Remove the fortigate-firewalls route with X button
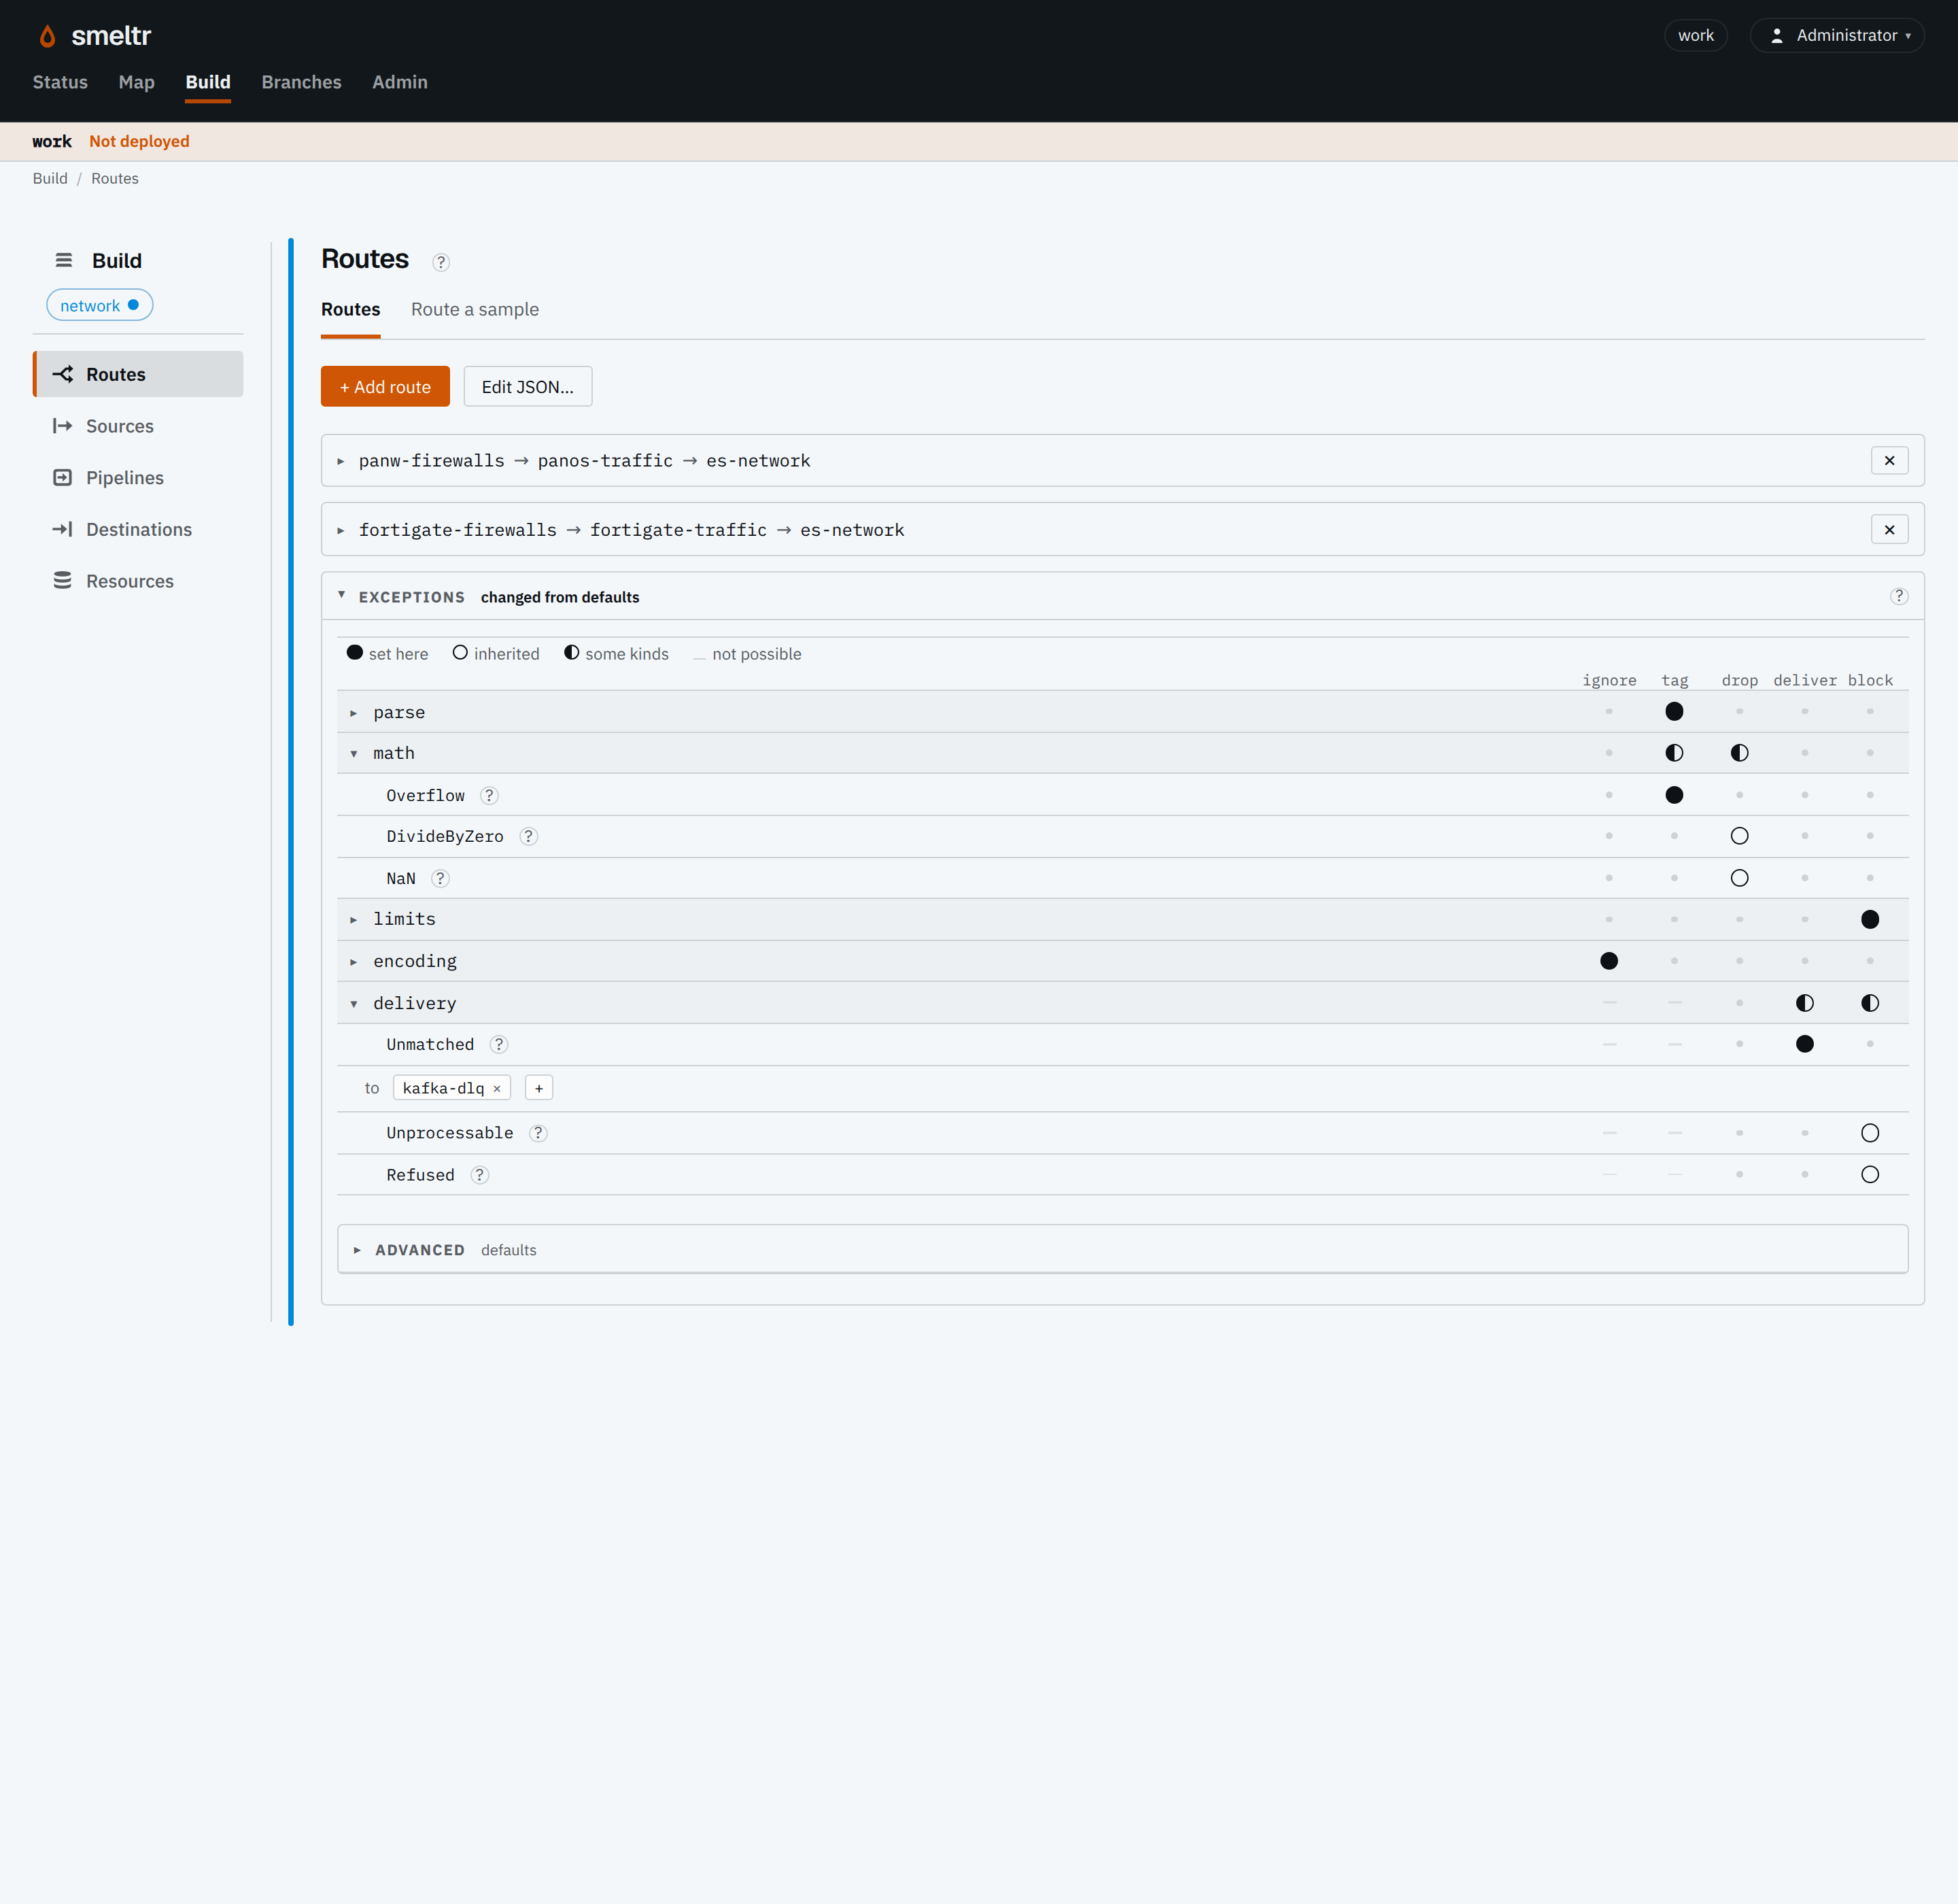This screenshot has width=1958, height=1904. click(1889, 529)
